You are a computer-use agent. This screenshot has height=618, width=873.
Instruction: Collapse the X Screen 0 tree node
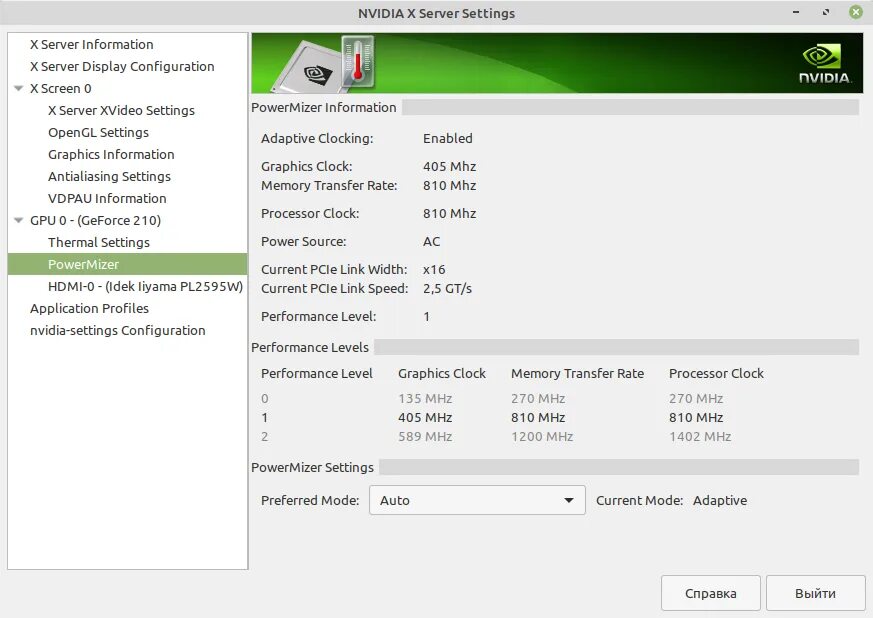(18, 89)
